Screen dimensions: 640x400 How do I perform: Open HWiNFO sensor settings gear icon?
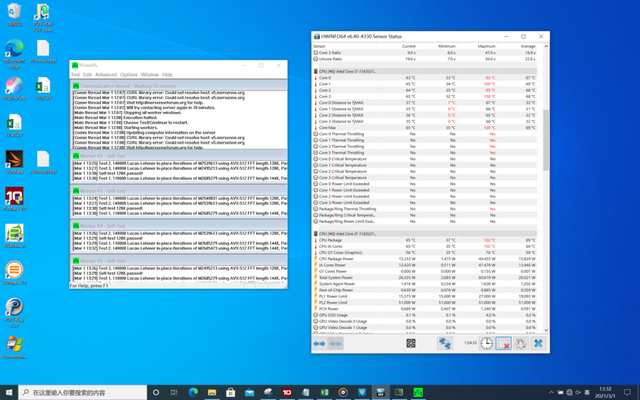pyautogui.click(x=521, y=343)
